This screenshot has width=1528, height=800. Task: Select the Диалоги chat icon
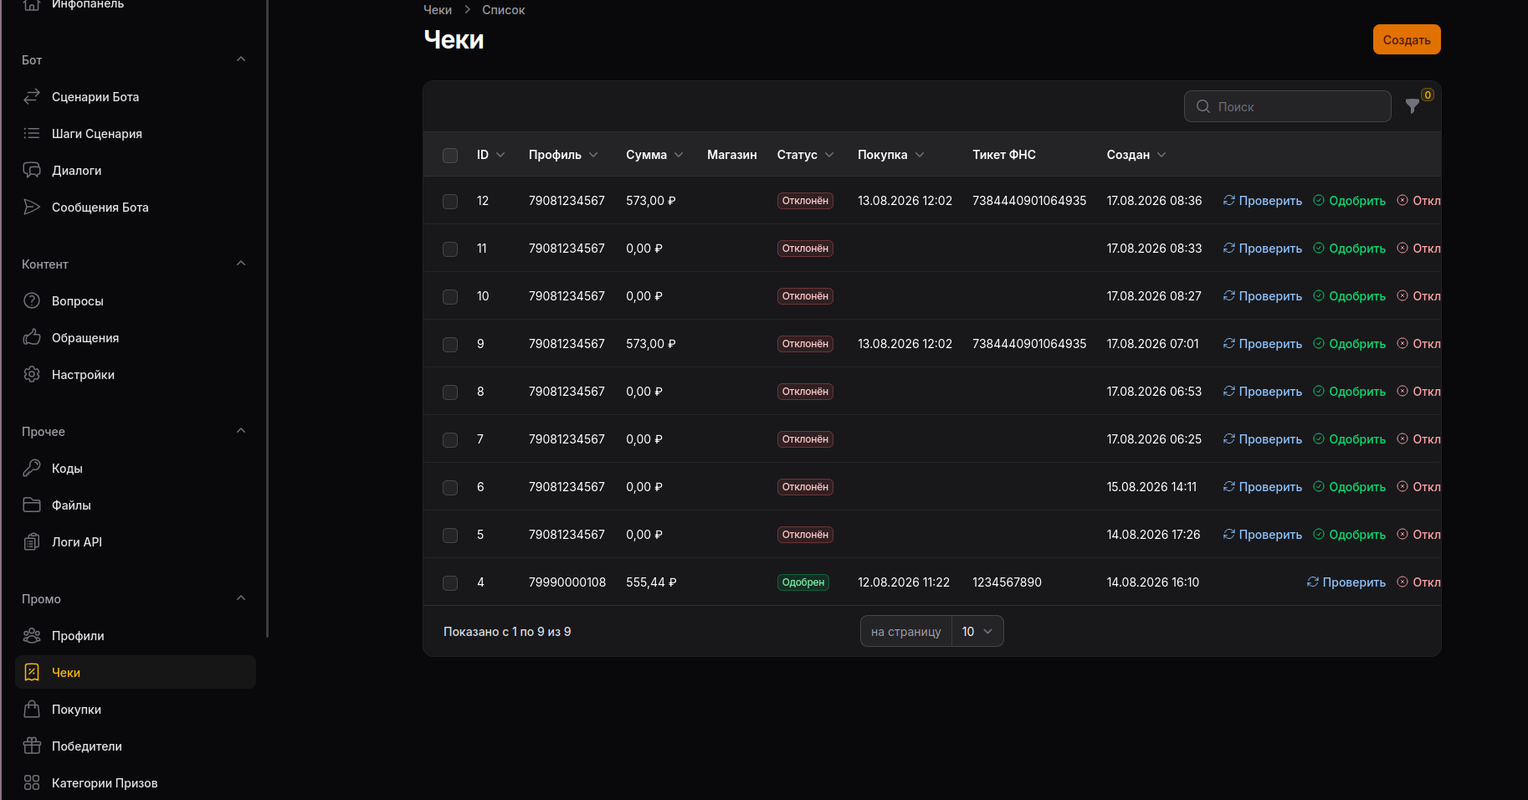tap(32, 171)
